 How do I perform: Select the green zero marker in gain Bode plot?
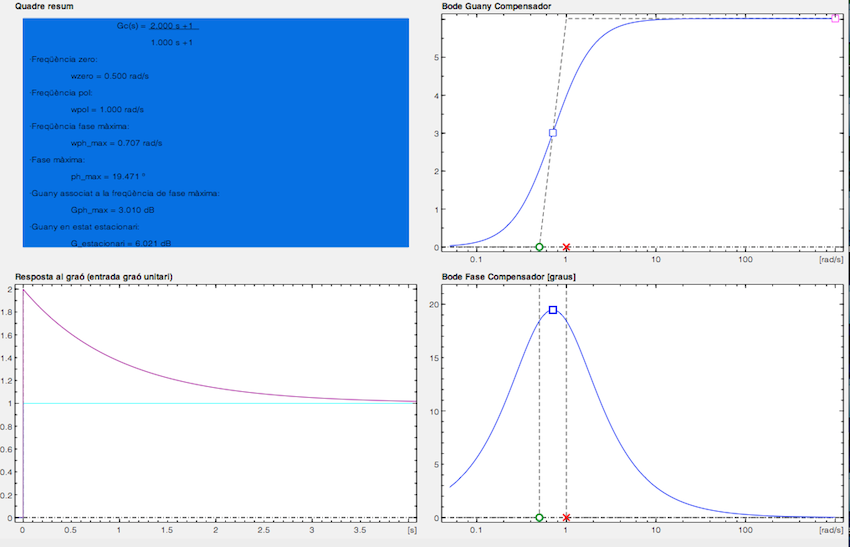click(539, 247)
